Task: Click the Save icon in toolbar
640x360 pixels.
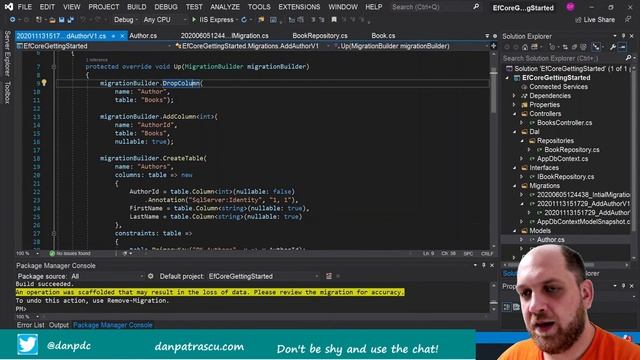Action: [x=61, y=20]
